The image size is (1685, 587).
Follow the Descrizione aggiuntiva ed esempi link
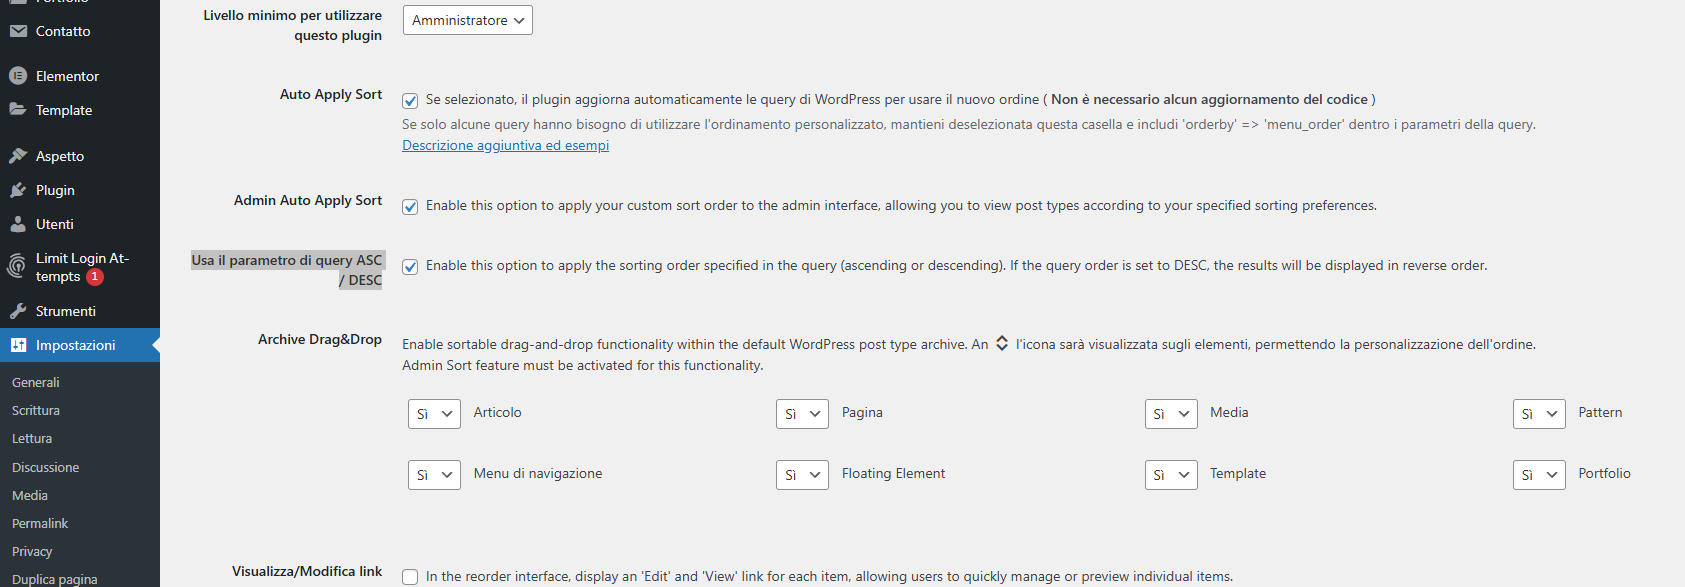[x=505, y=145]
